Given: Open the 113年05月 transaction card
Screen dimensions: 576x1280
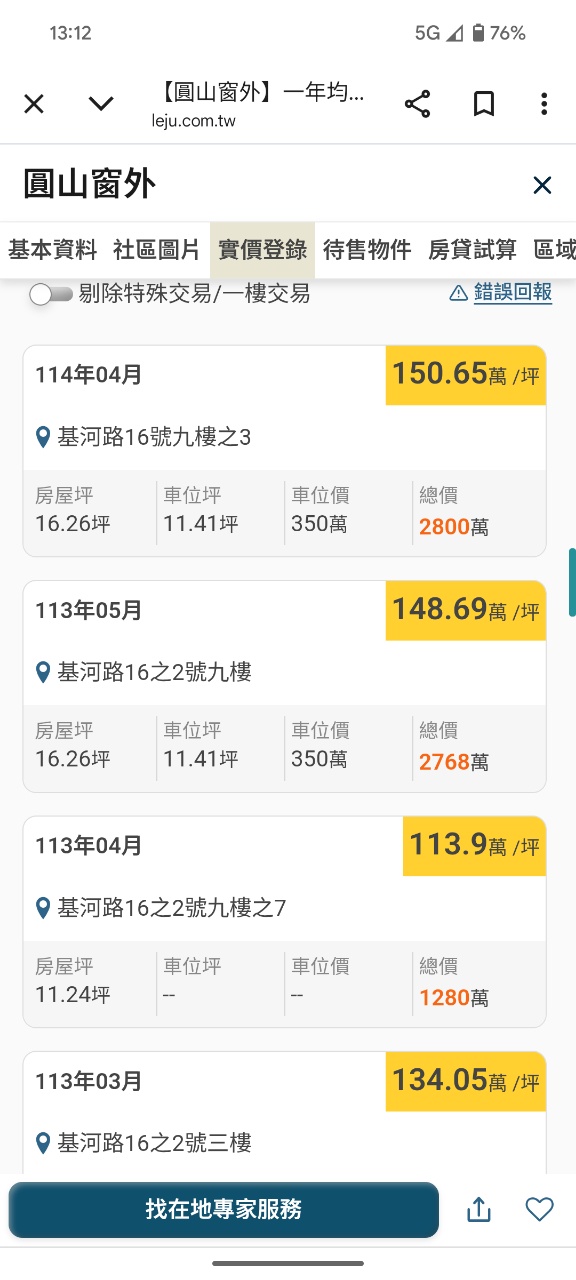Looking at the screenshot, I should tap(285, 686).
